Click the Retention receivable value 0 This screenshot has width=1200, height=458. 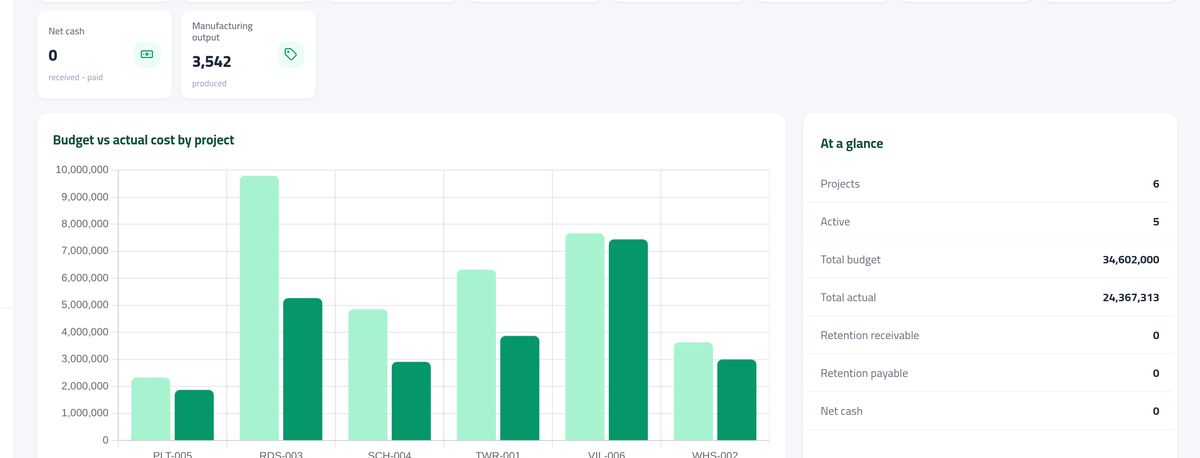click(x=1156, y=335)
